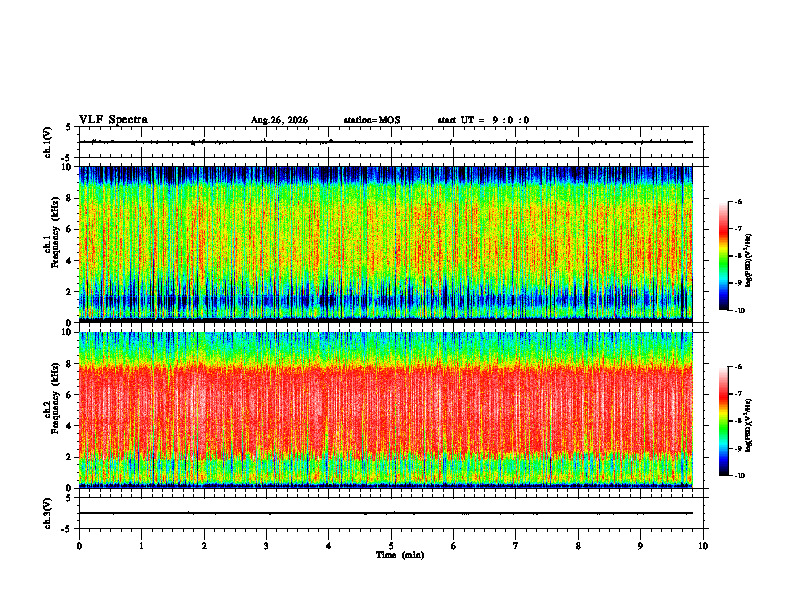Click the "3" tick on the time axis
Viewport: 792px width, 612px height.
pos(266,546)
